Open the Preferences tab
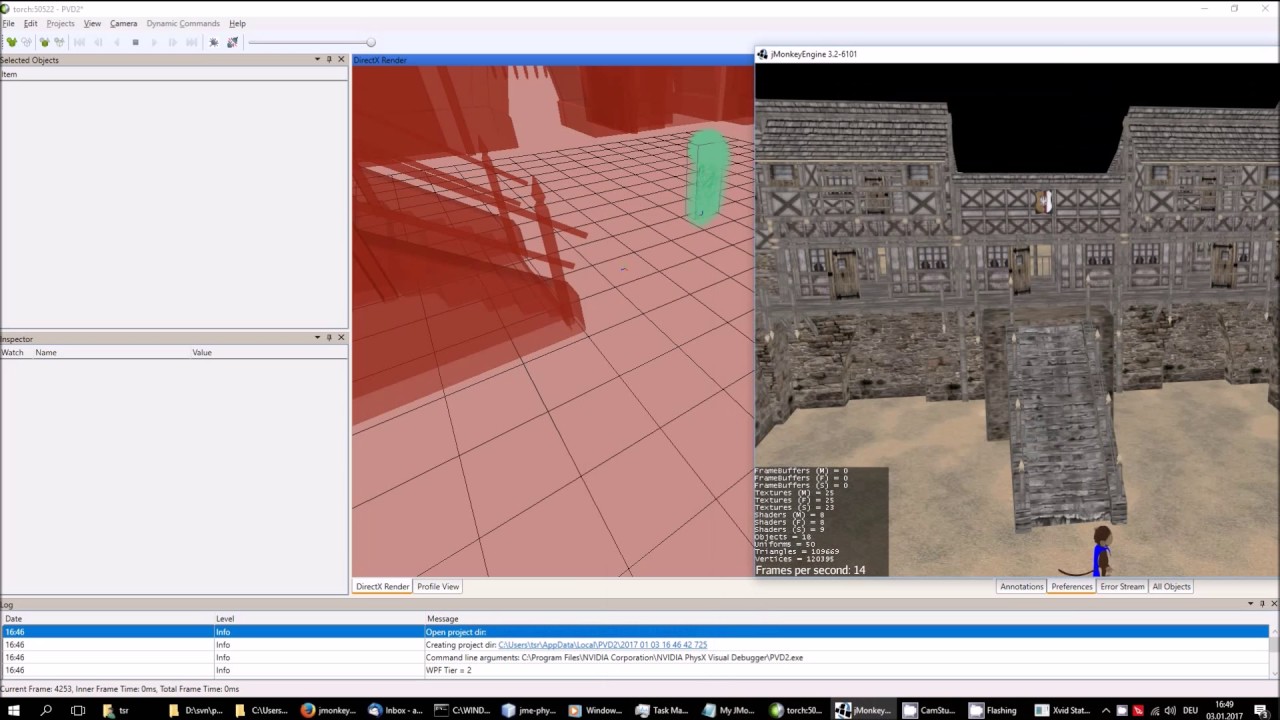This screenshot has height=720, width=1280. pyautogui.click(x=1072, y=587)
